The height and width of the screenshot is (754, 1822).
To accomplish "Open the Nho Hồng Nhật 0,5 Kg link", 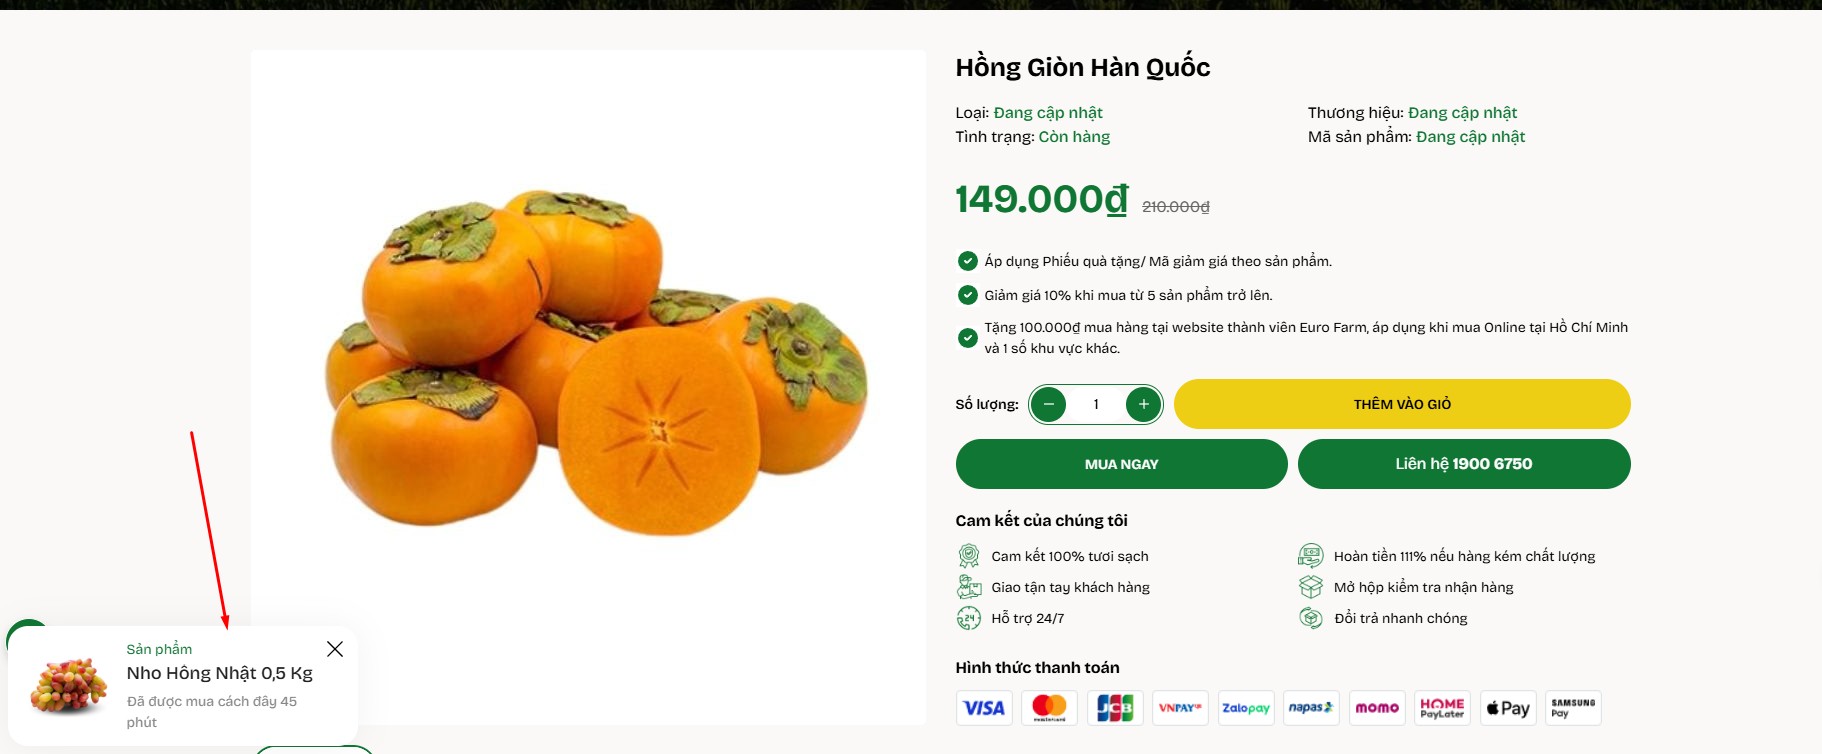I will pos(220,673).
